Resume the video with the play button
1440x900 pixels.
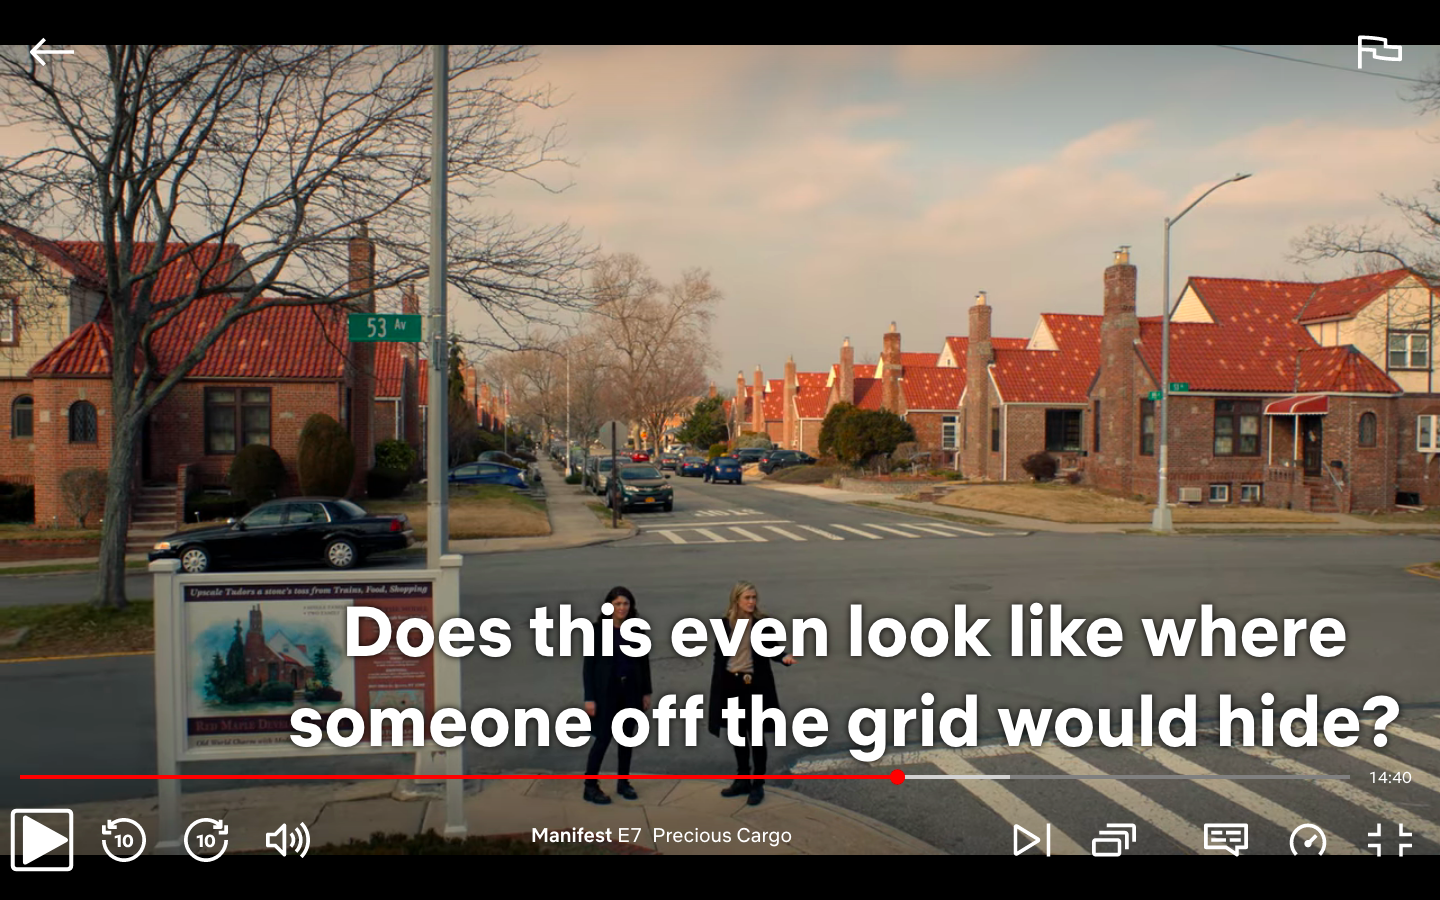(x=42, y=840)
